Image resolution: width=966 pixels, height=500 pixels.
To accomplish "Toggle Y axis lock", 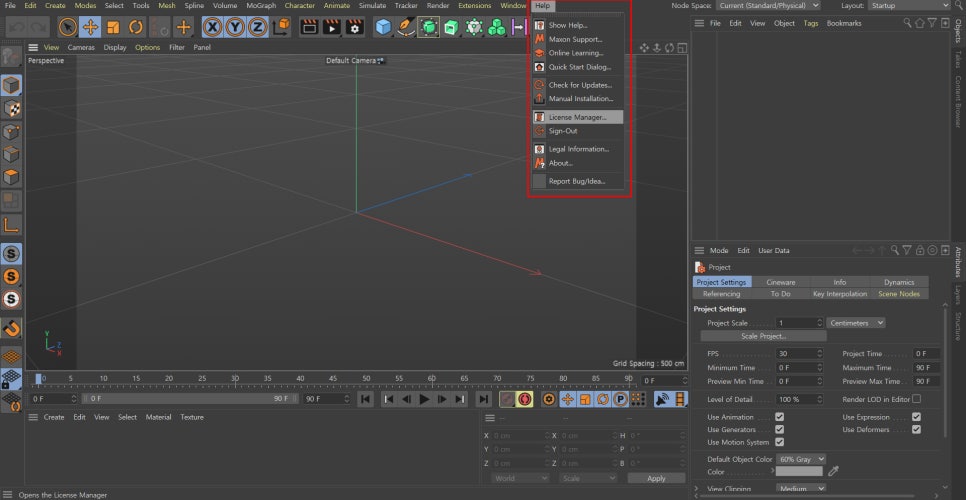I will click(x=235, y=27).
